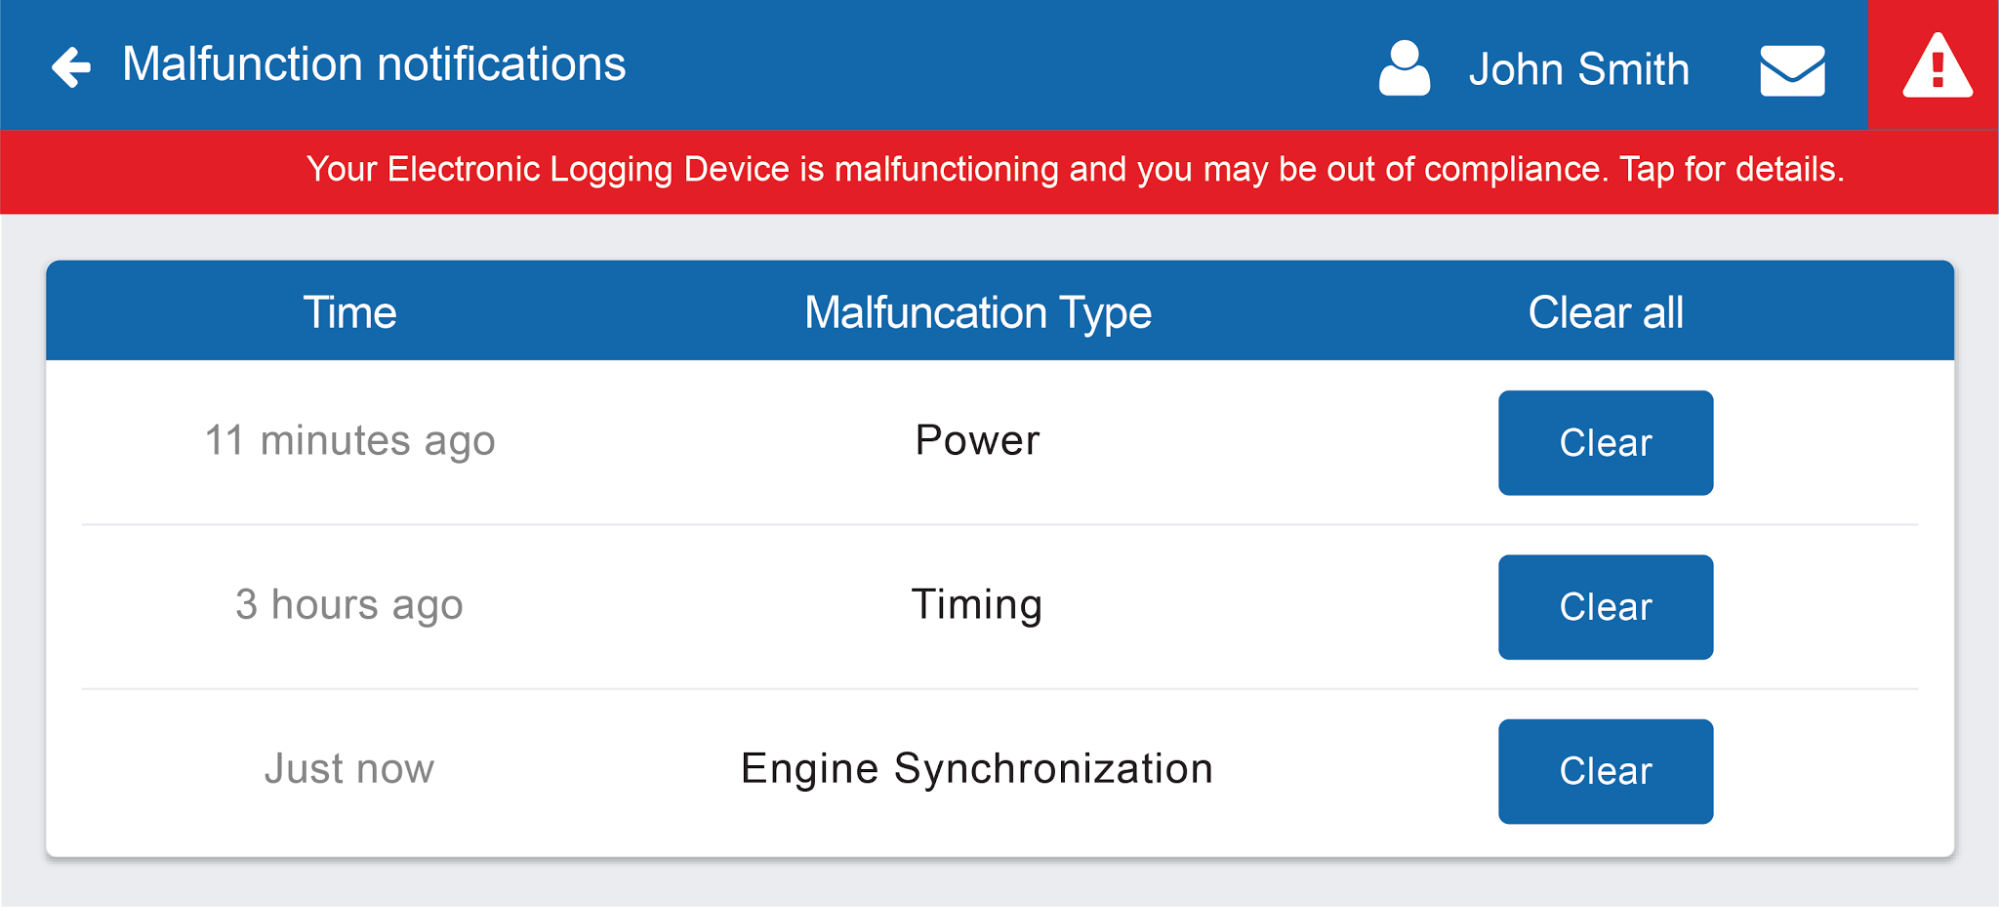Open the user profile icon
This screenshot has width=1999, height=907.
click(x=1404, y=67)
